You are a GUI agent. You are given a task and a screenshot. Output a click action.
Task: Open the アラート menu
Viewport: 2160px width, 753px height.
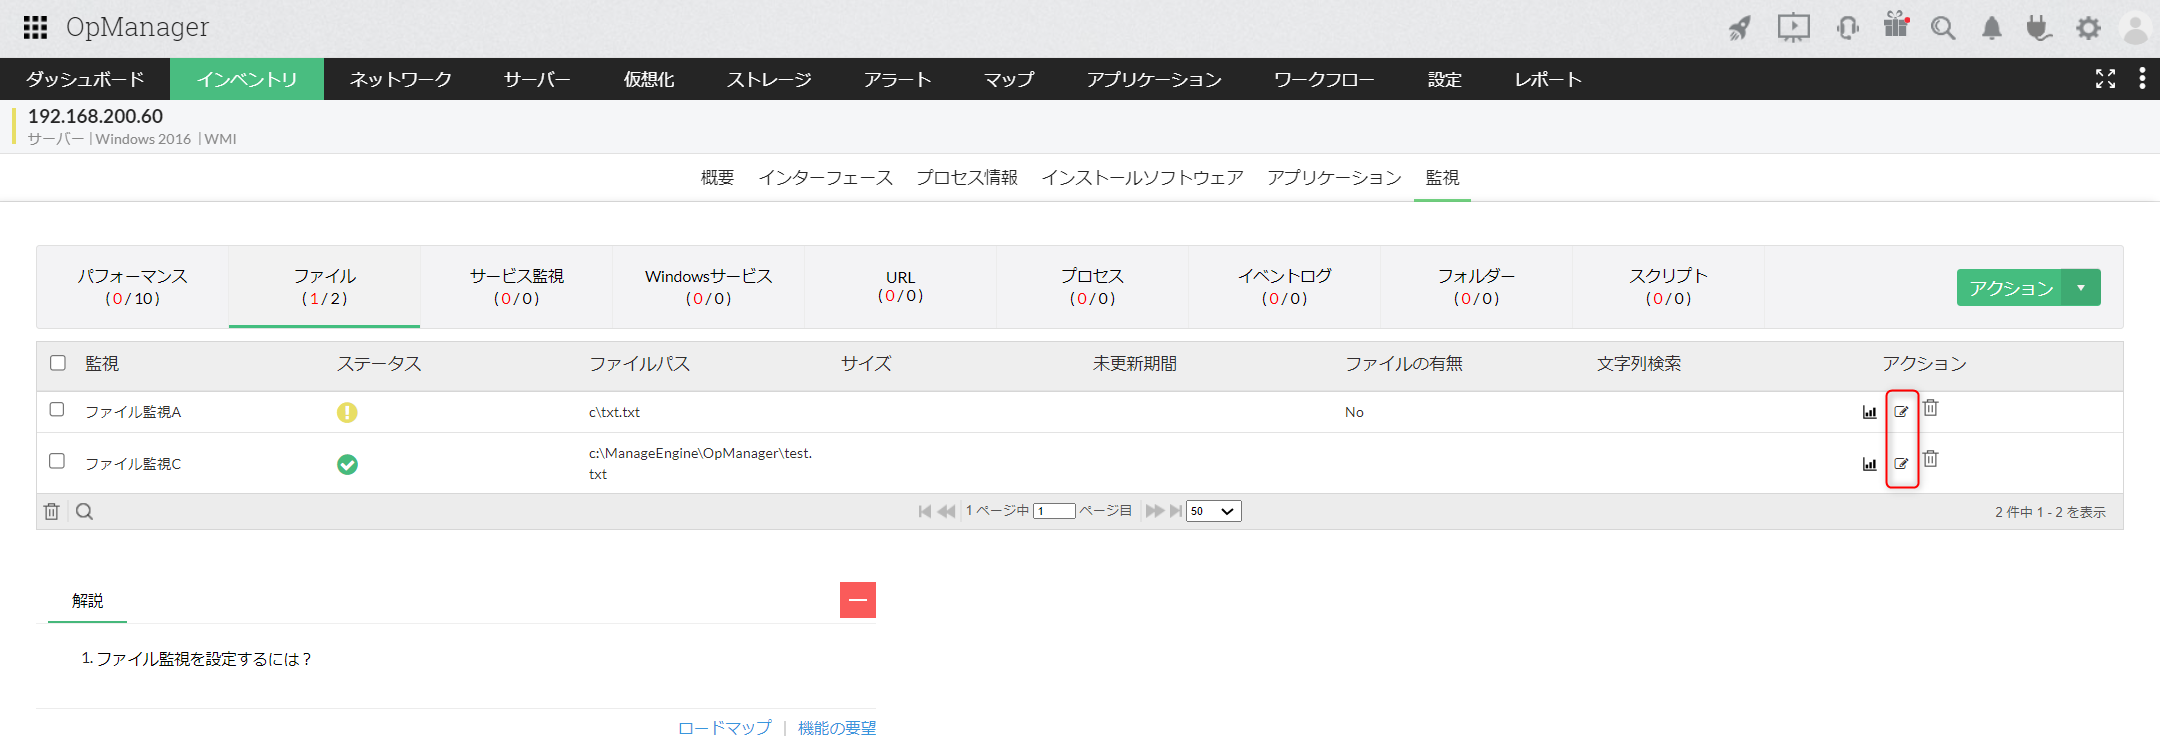point(898,79)
